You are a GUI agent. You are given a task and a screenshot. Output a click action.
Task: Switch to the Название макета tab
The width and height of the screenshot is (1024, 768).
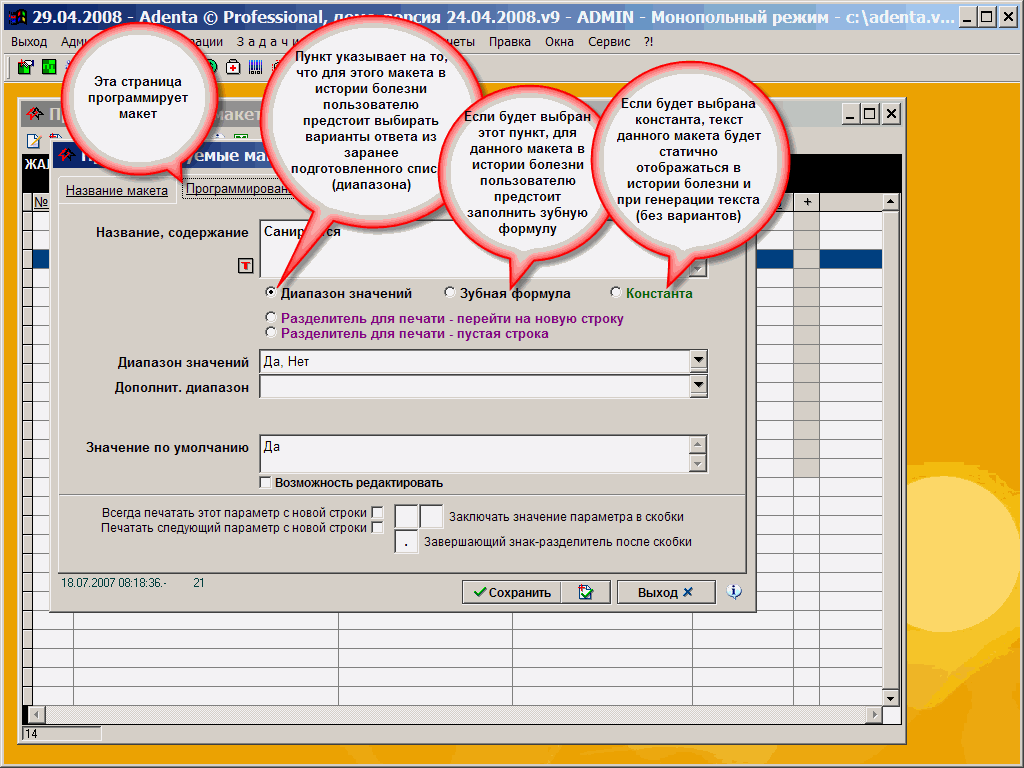tap(115, 190)
